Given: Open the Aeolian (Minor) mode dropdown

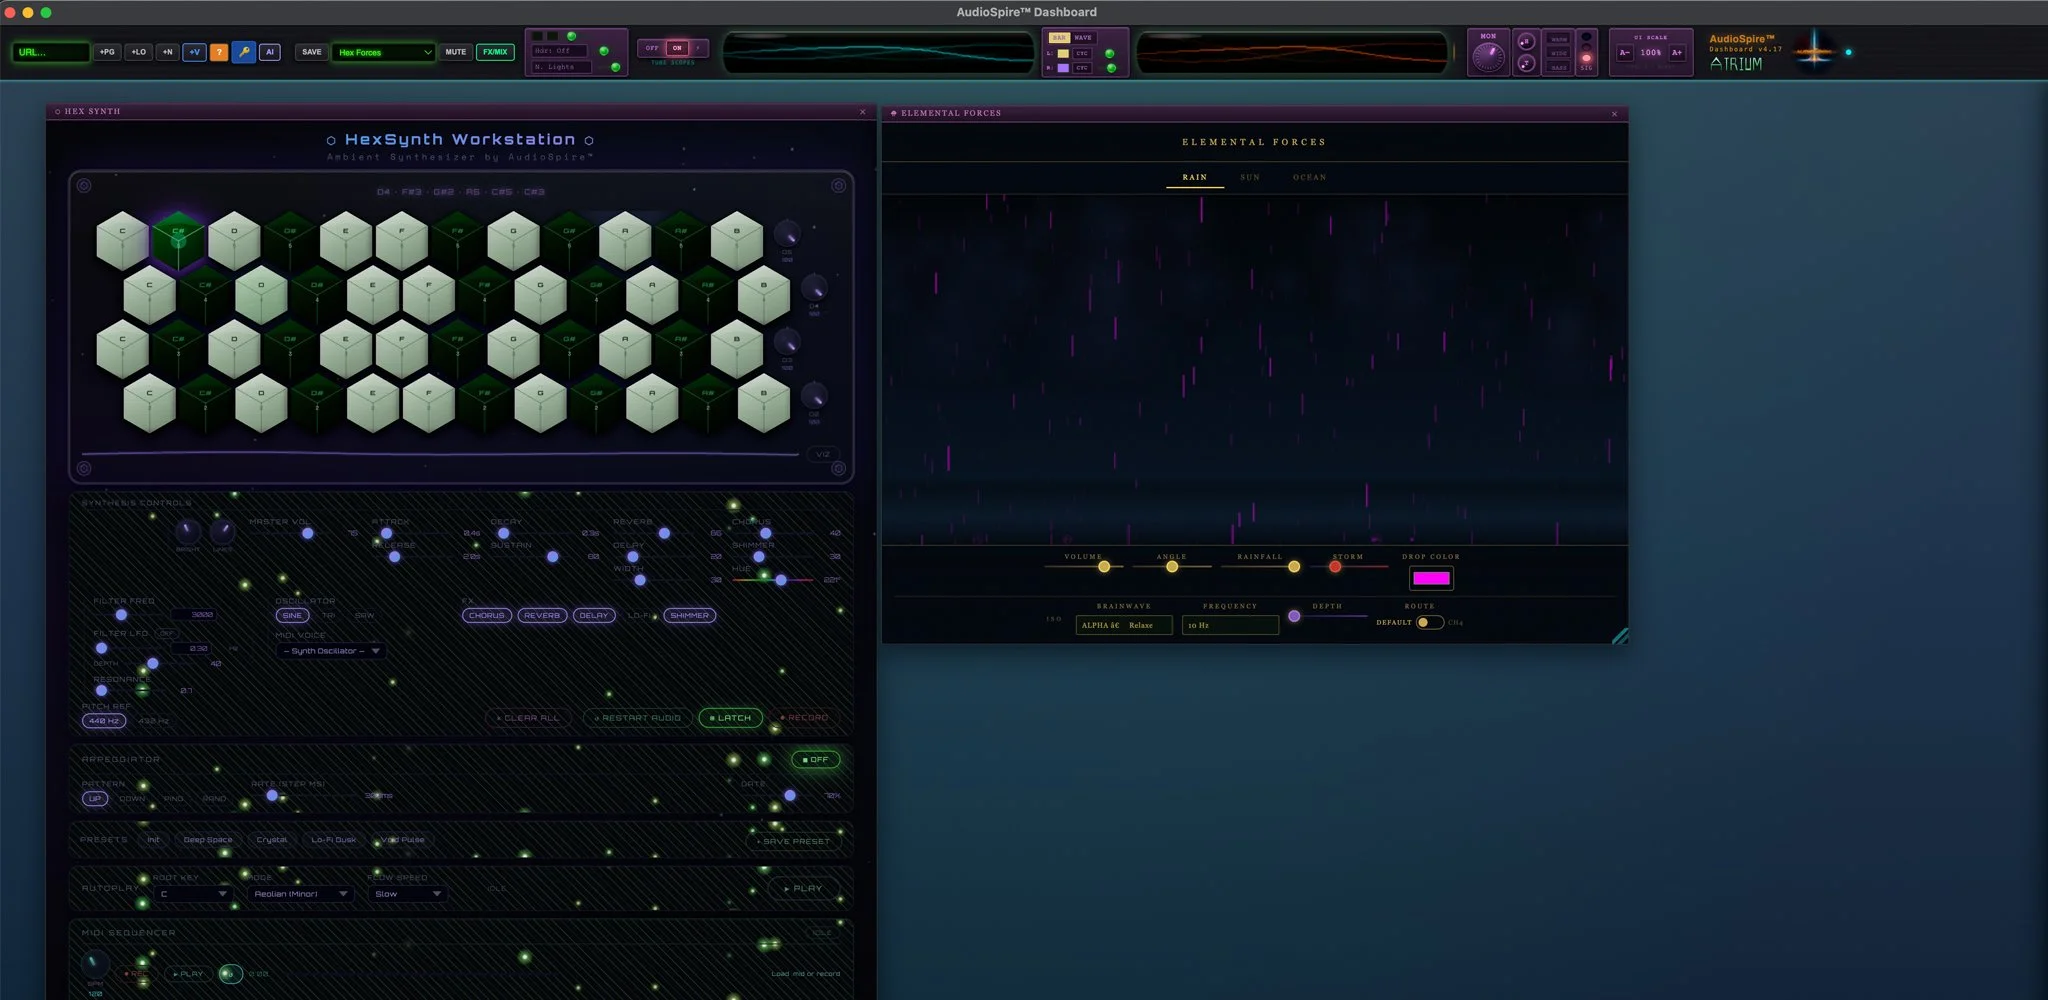Looking at the screenshot, I should [x=300, y=894].
